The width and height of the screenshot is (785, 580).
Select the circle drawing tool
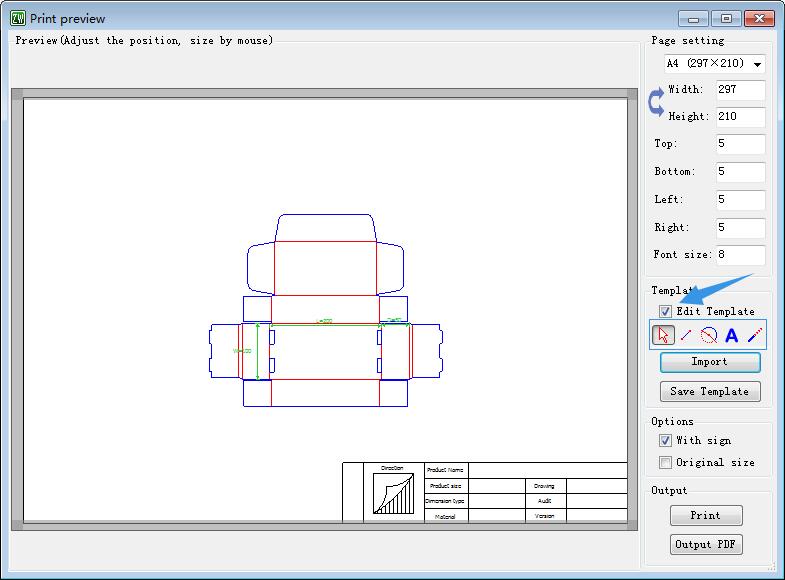coord(709,335)
